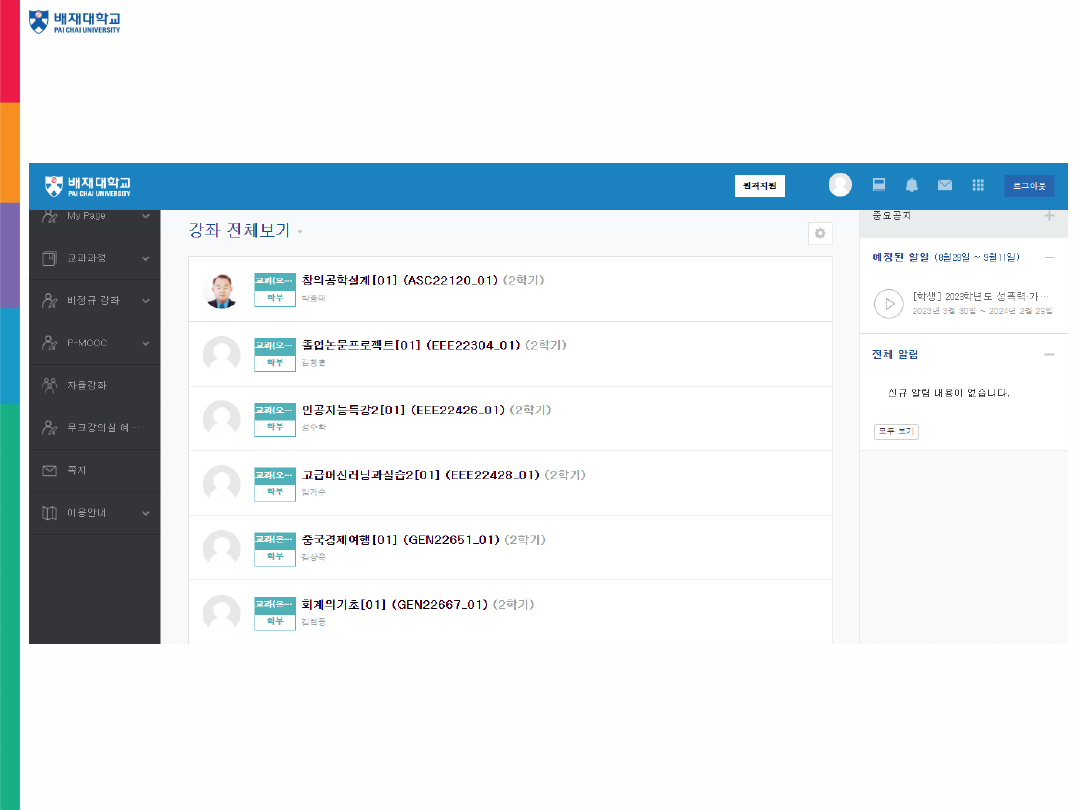Open the 강좌 전체보기 dropdown arrow
This screenshot has height=810, width=1080.
point(300,233)
